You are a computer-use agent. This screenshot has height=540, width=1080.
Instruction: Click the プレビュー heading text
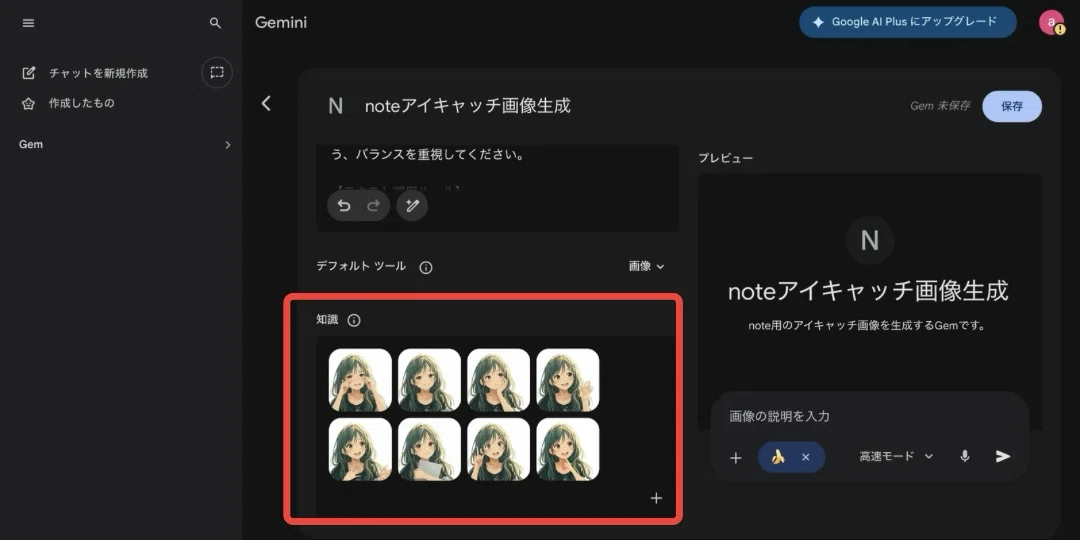point(725,158)
